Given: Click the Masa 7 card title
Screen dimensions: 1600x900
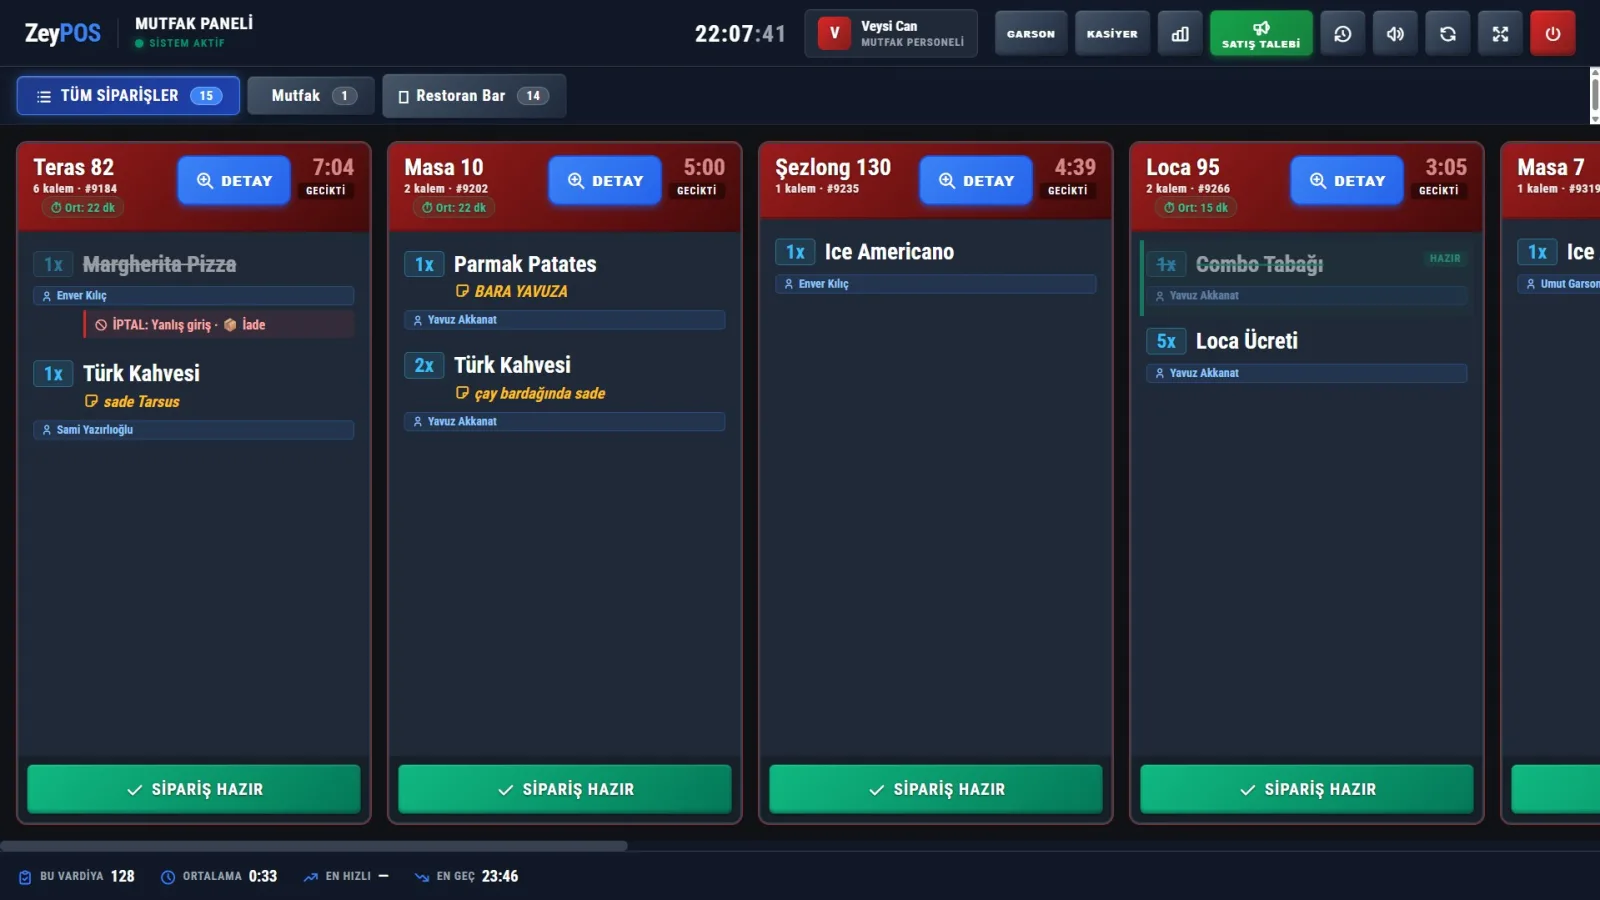Looking at the screenshot, I should pyautogui.click(x=1551, y=167).
